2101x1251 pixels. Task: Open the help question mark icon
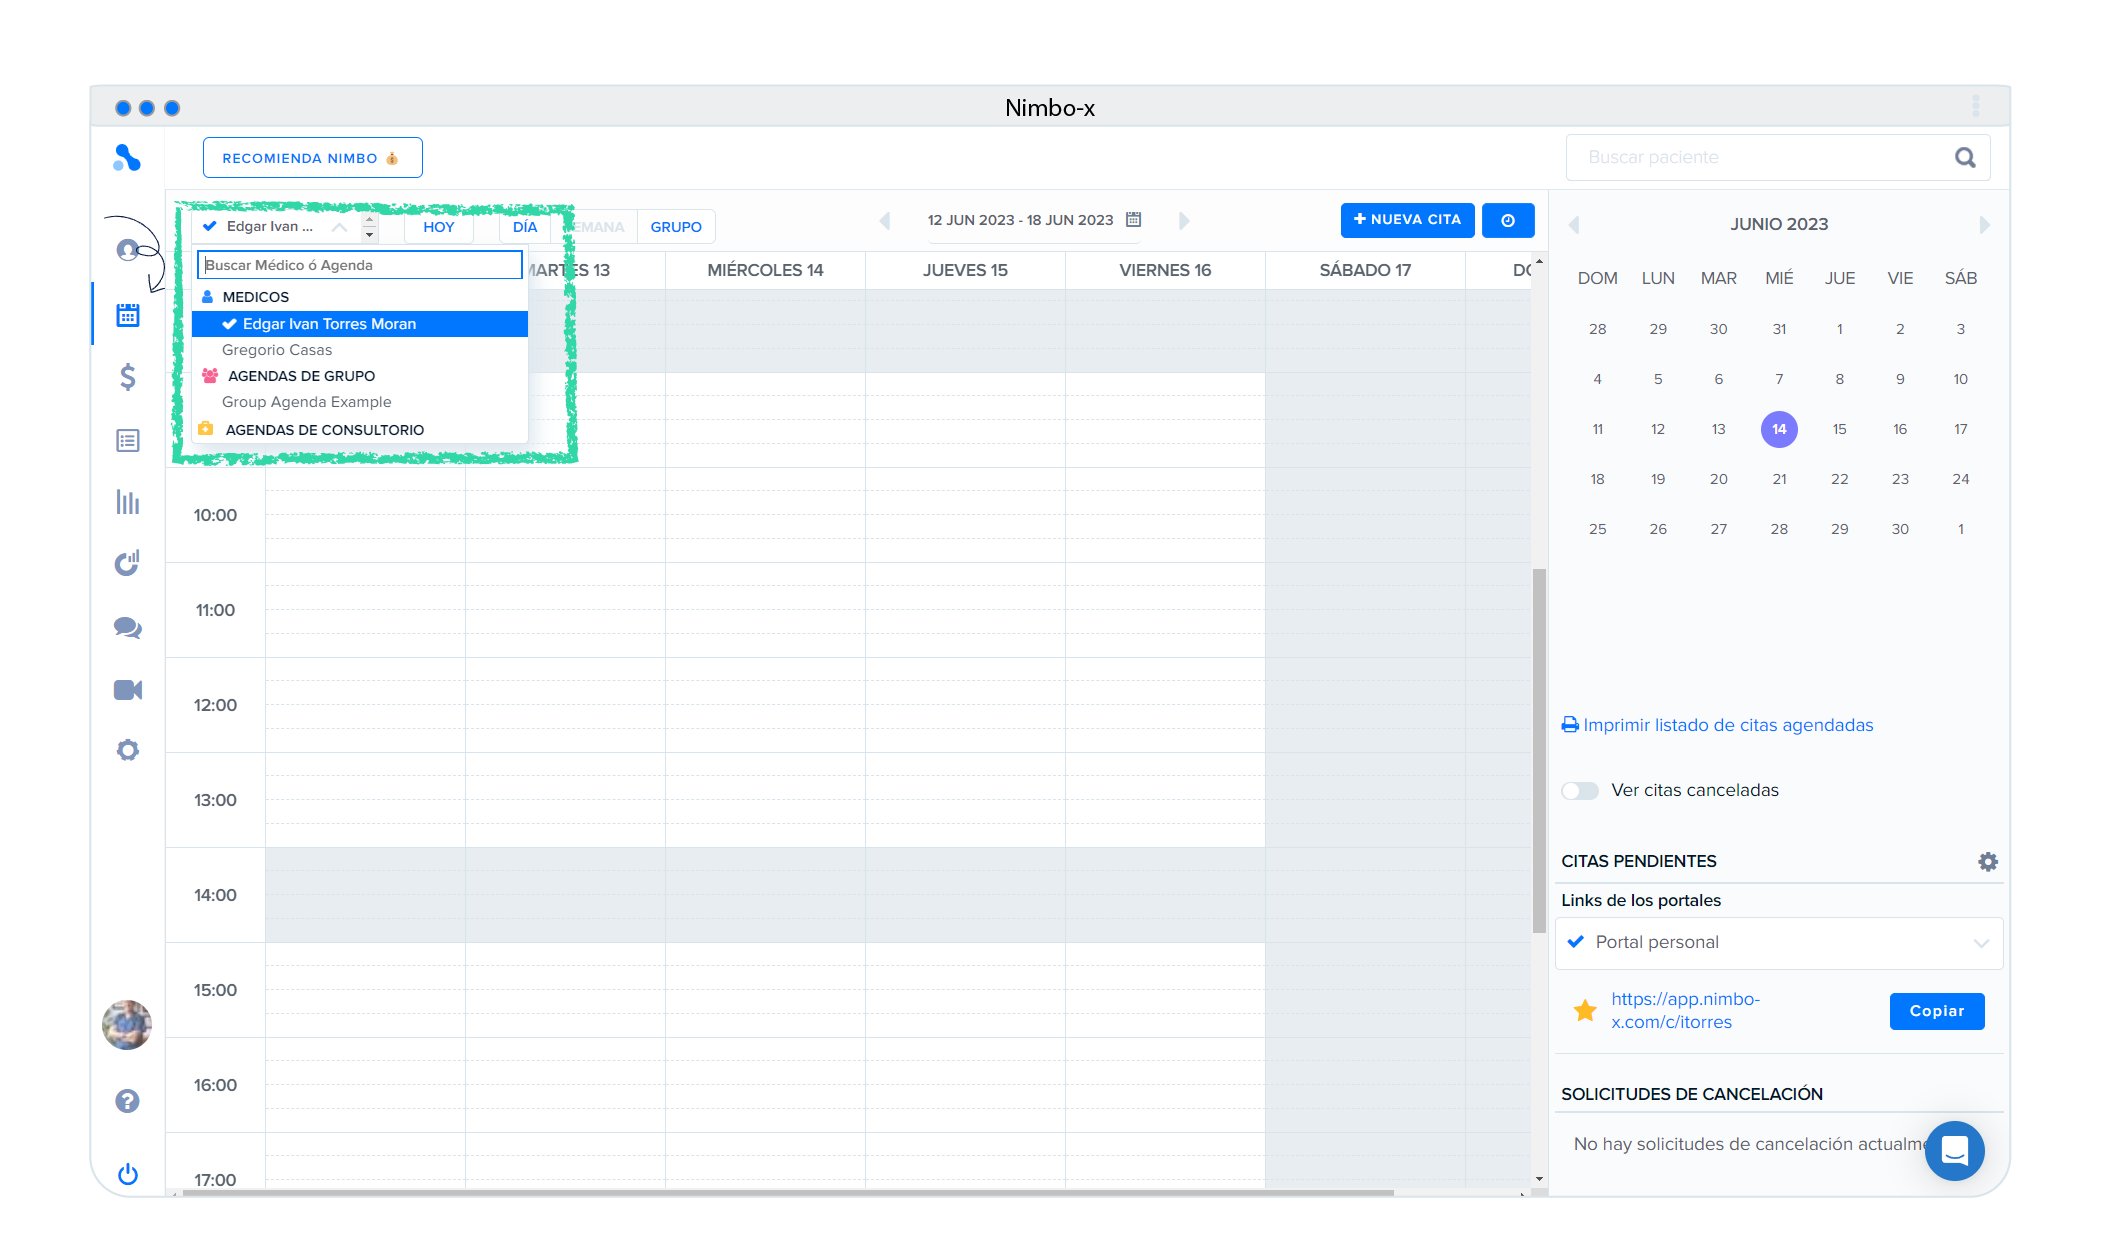[x=128, y=1101]
